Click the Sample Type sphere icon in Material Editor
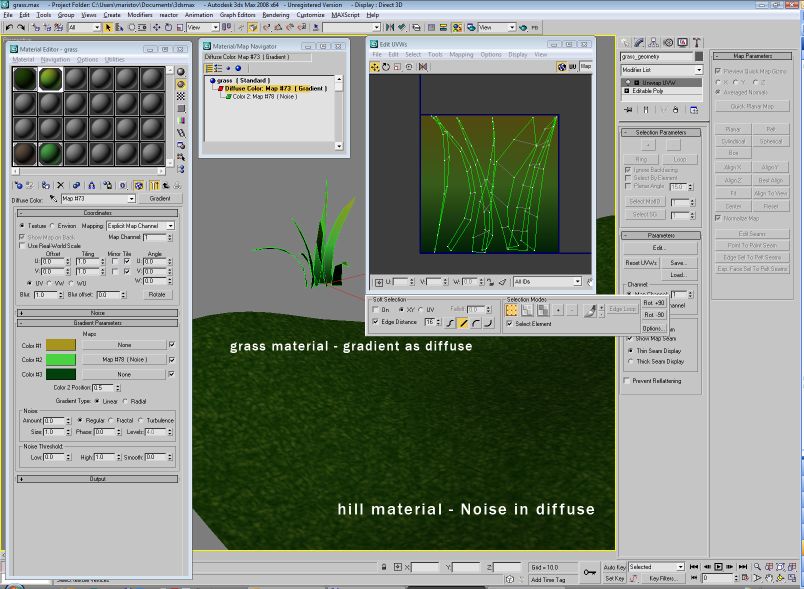 pyautogui.click(x=181, y=72)
